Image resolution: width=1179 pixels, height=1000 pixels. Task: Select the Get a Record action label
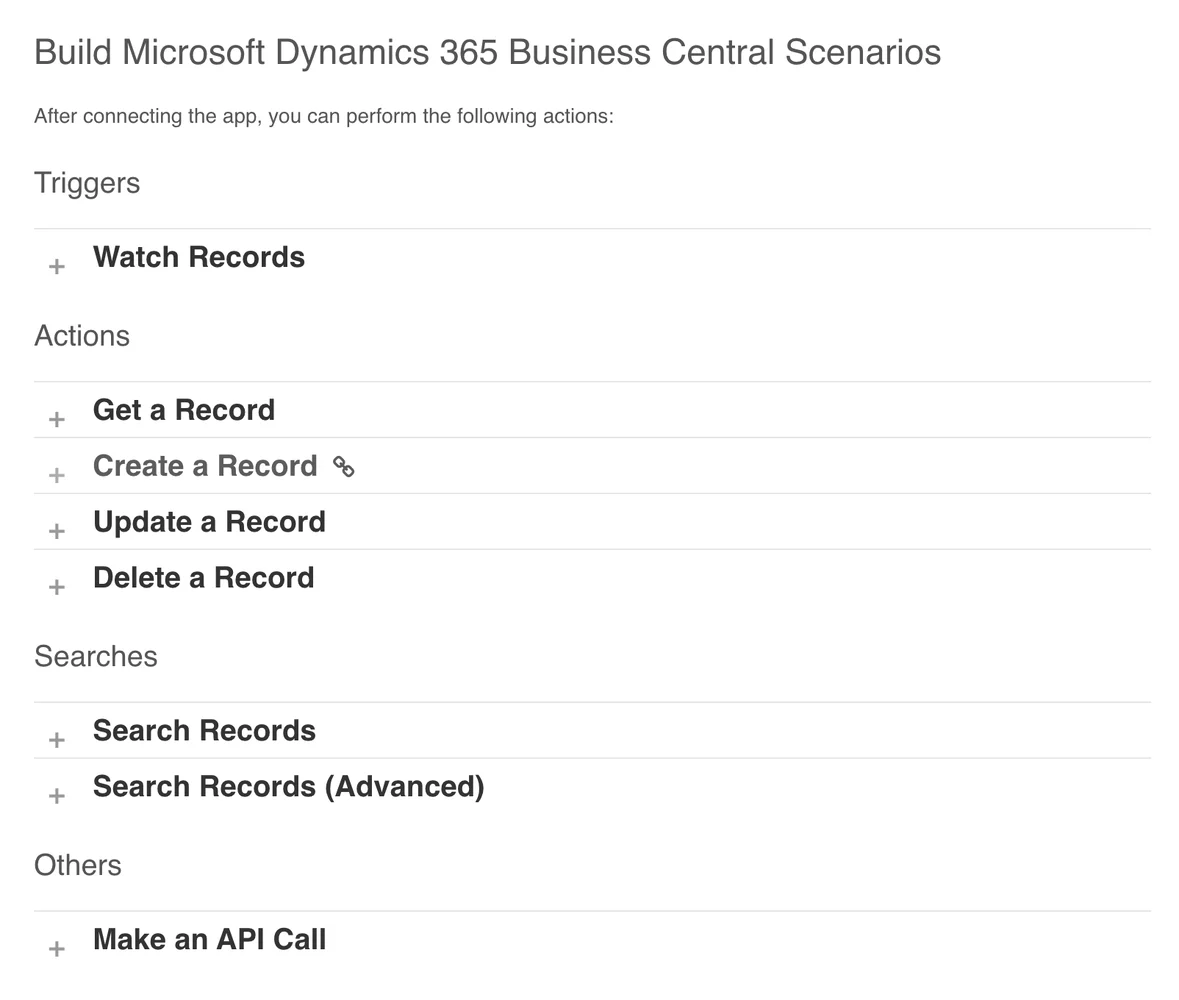184,410
